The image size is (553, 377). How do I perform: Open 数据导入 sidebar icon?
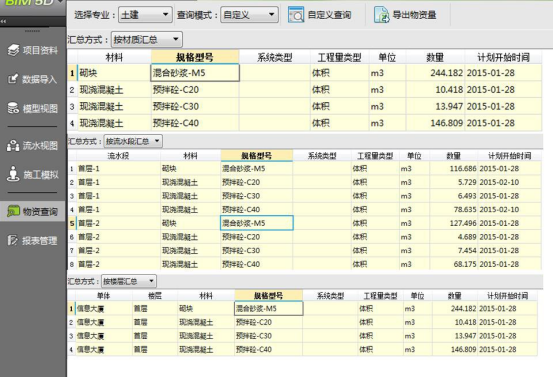(13, 79)
